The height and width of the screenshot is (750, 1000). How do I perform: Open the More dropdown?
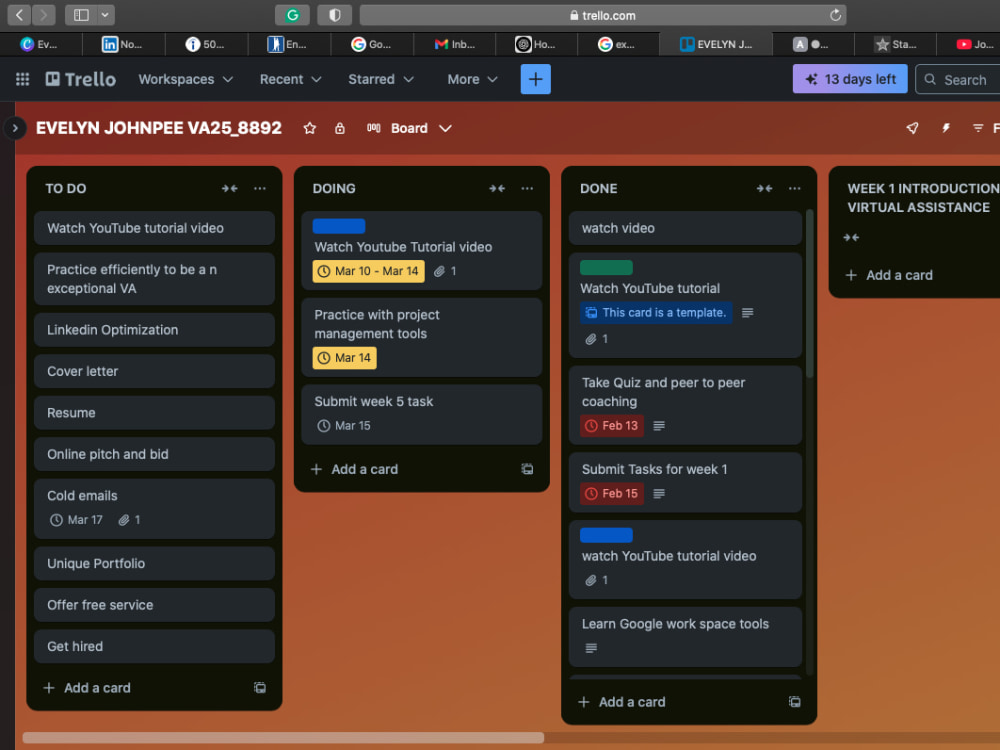click(x=472, y=79)
